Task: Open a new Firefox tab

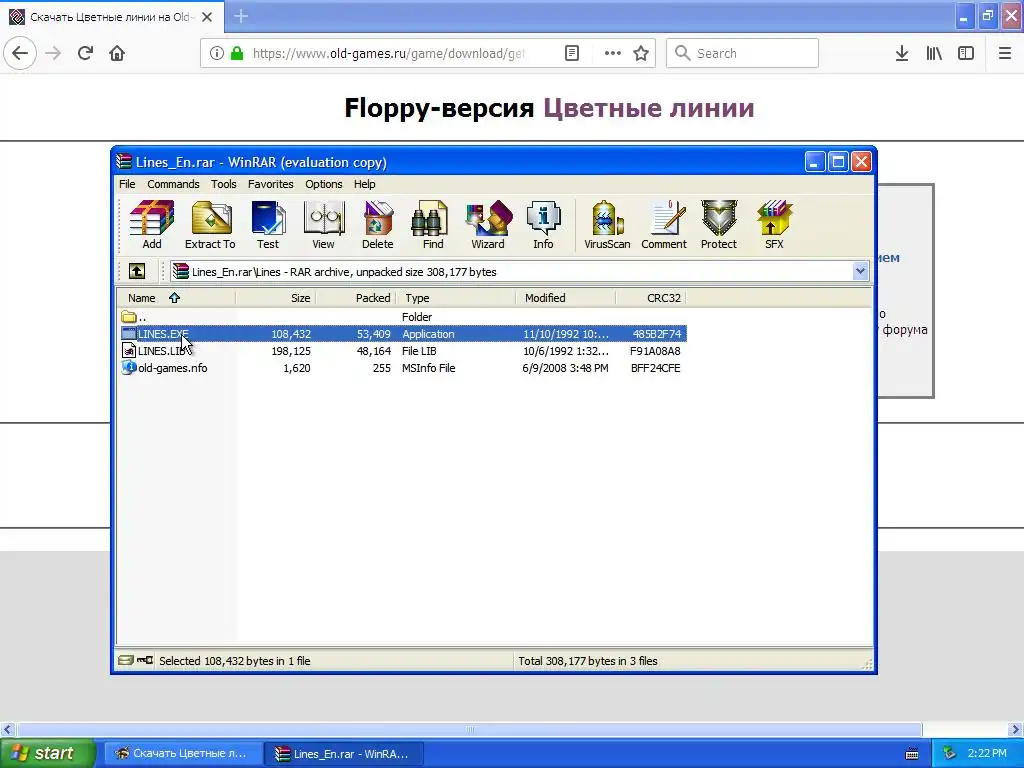Action: pos(240,16)
